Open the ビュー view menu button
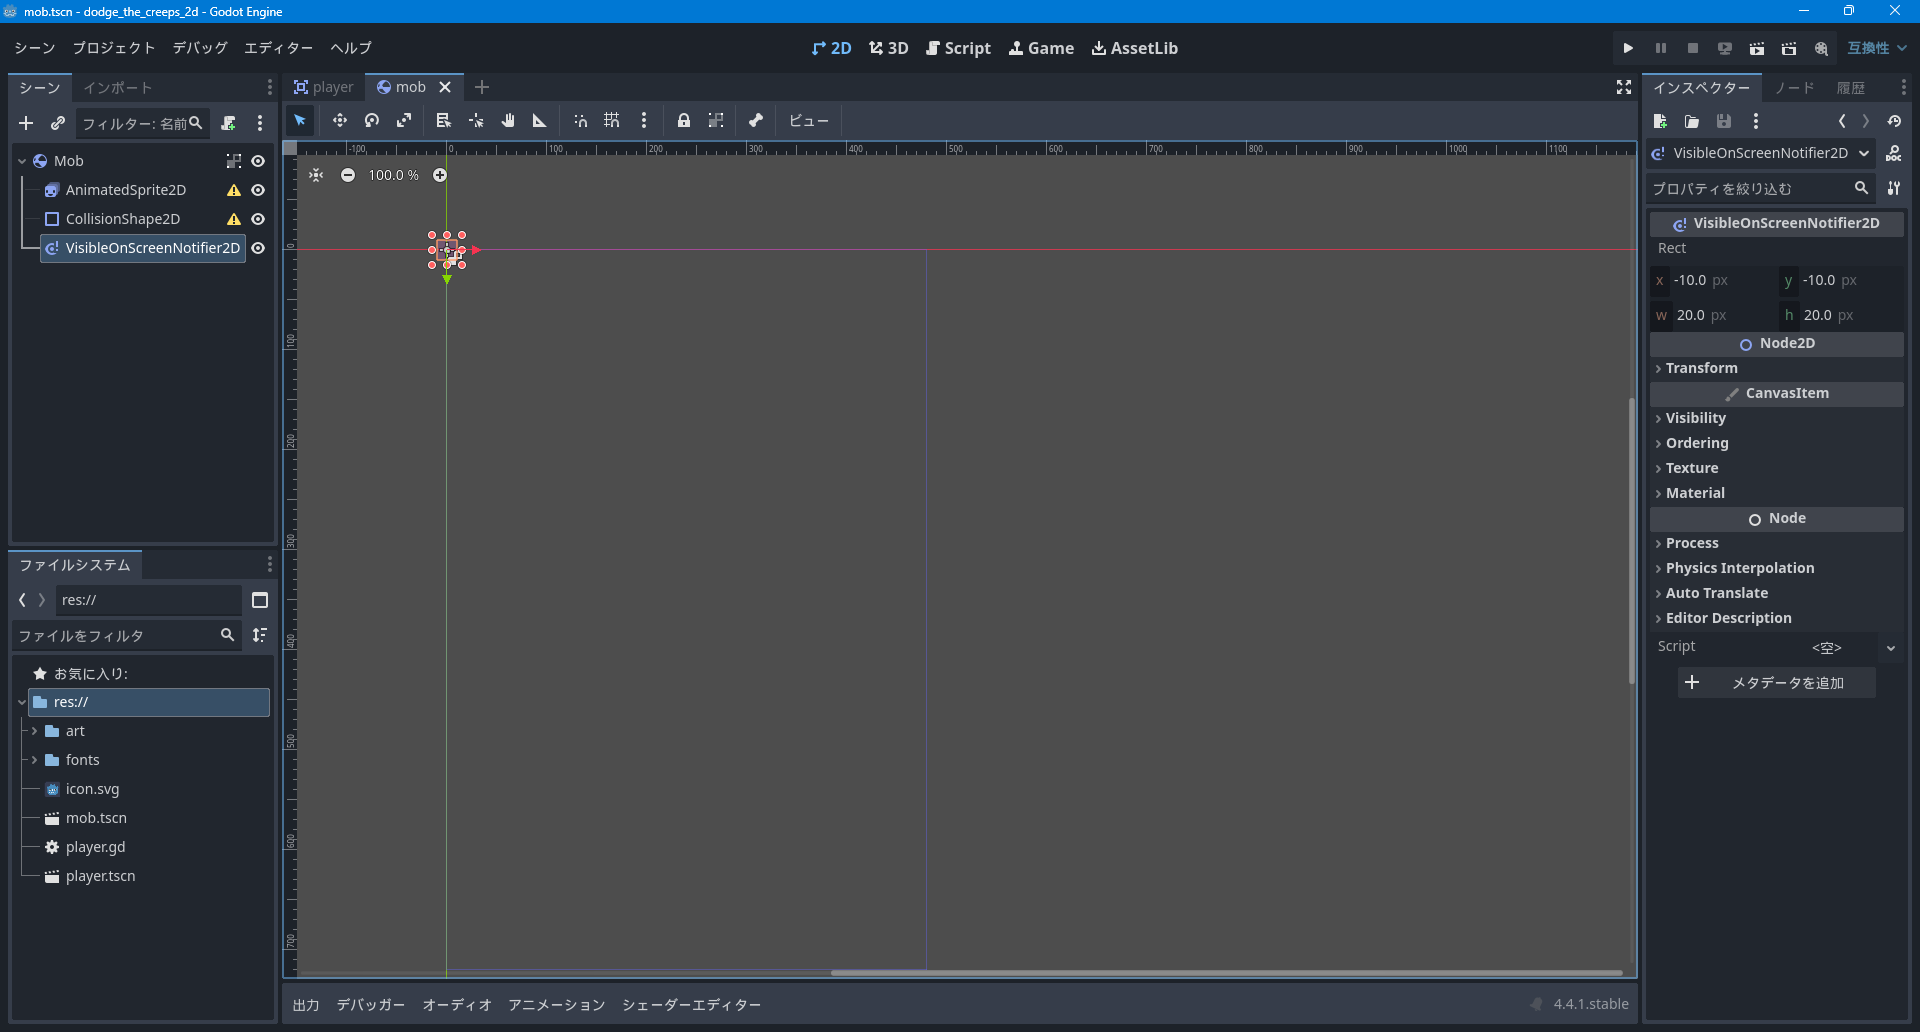The image size is (1920, 1032). tap(808, 121)
